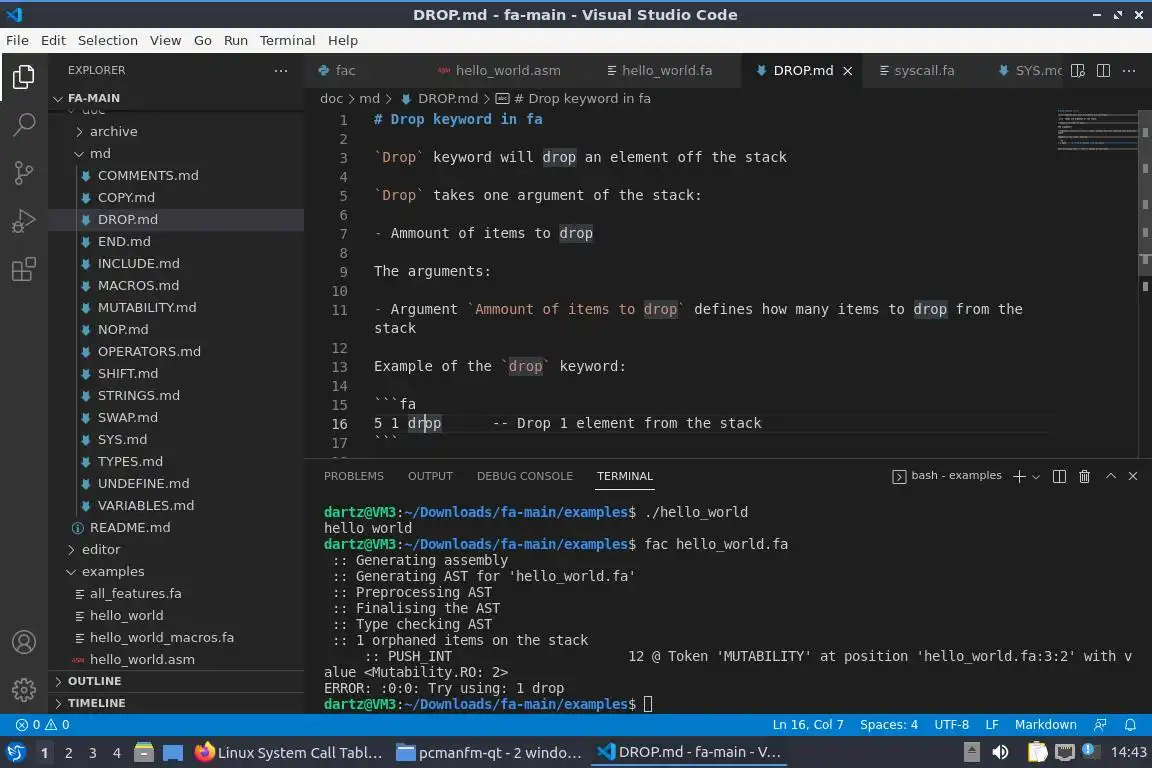Expand the editor folder
This screenshot has width=1152, height=768.
point(176,550)
